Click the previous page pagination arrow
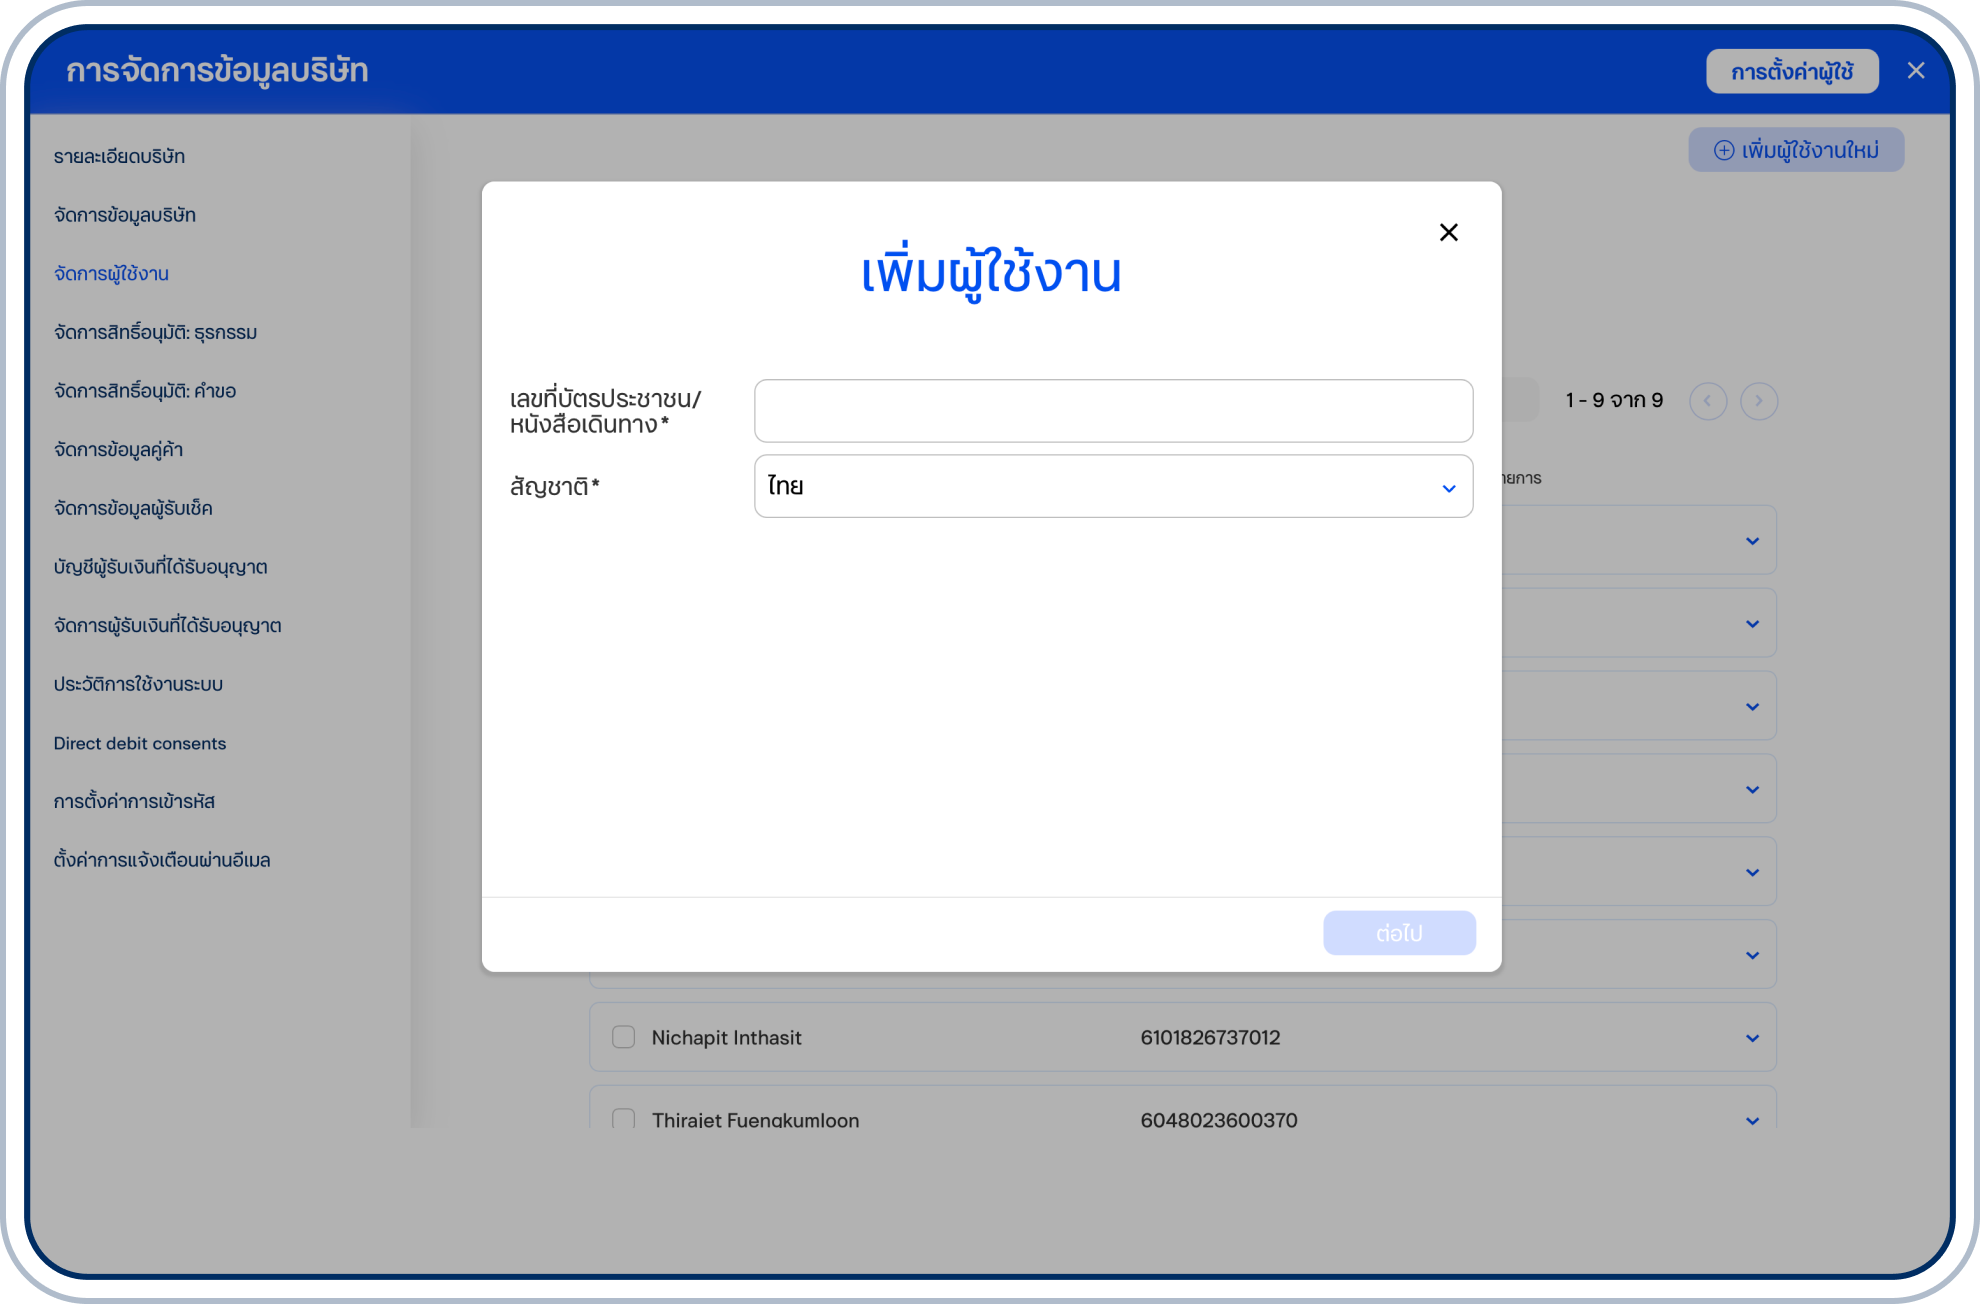 click(x=1709, y=401)
